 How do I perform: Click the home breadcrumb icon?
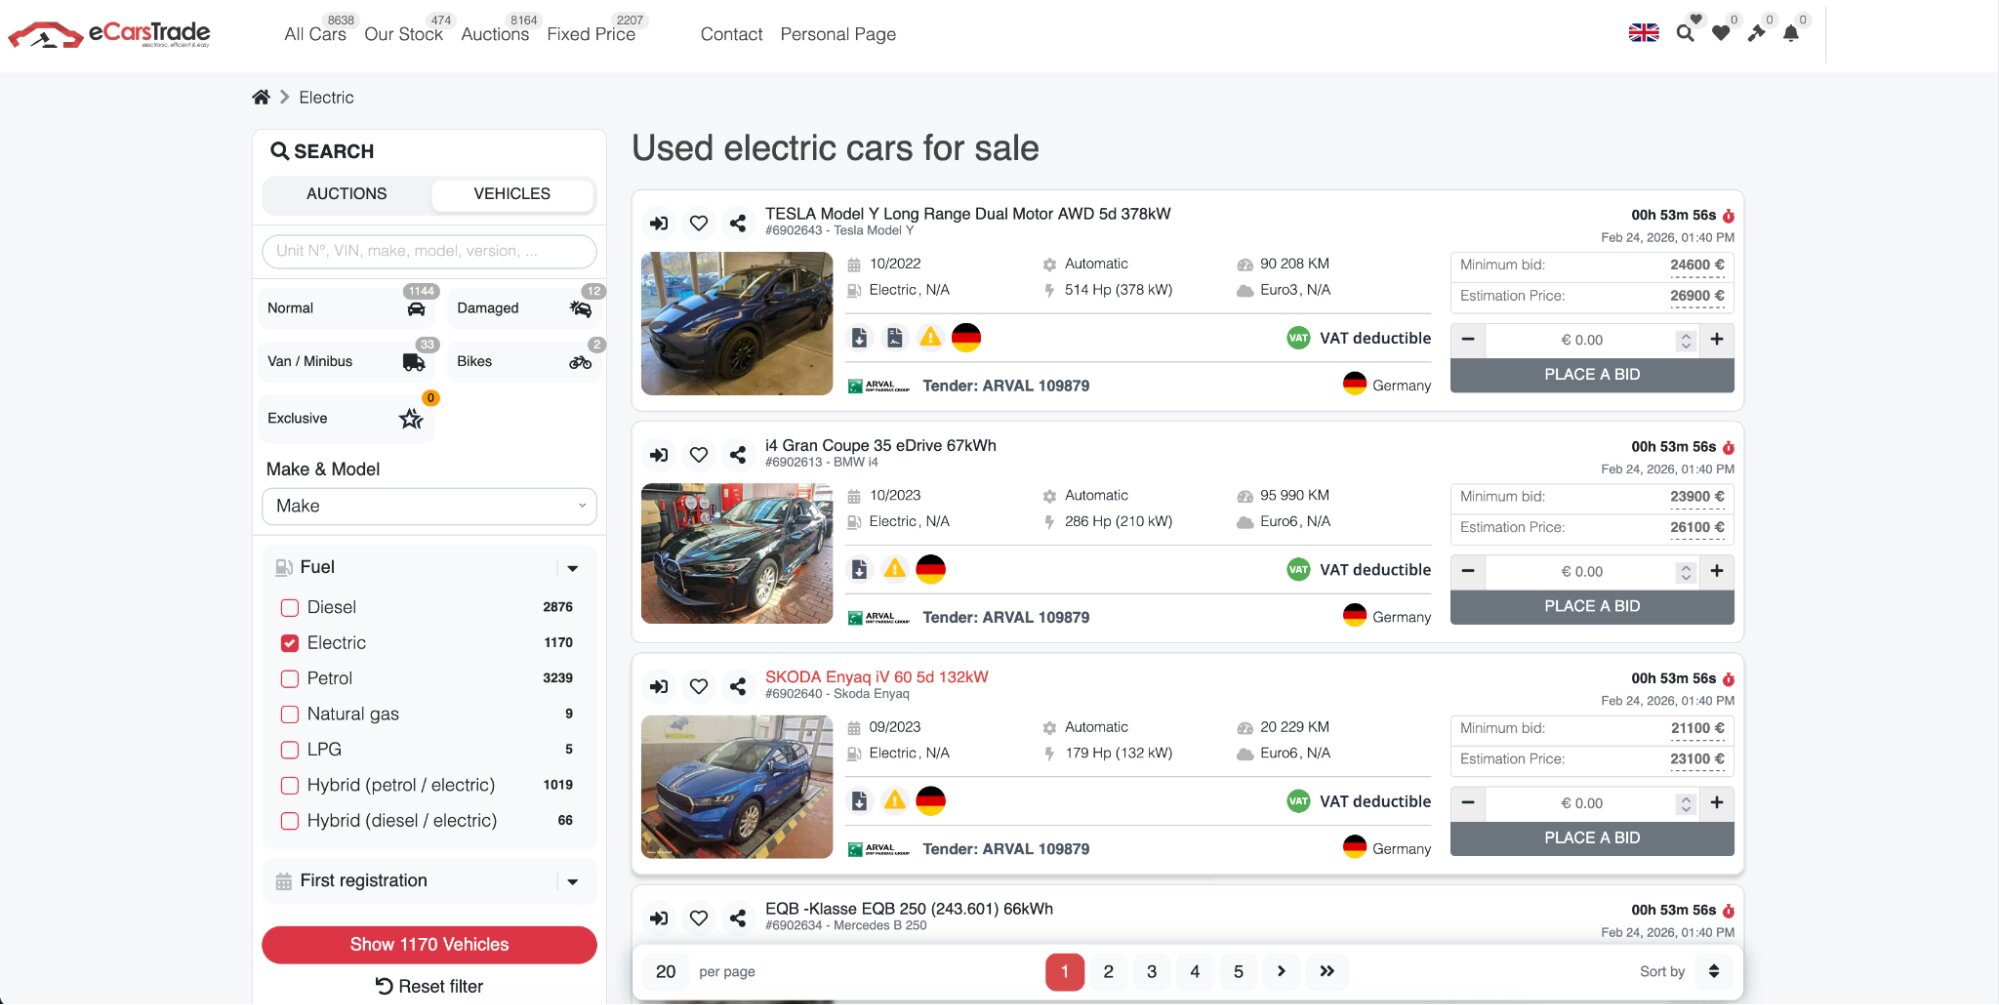(x=261, y=97)
